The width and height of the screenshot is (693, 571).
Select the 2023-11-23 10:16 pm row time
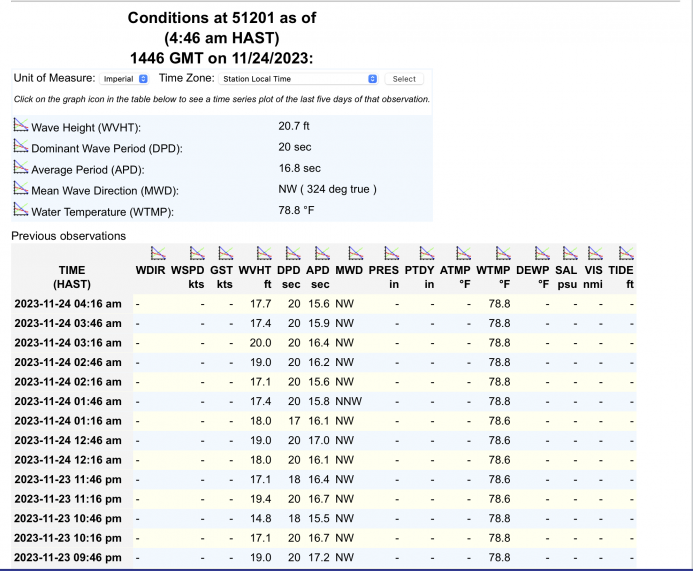tap(68, 538)
